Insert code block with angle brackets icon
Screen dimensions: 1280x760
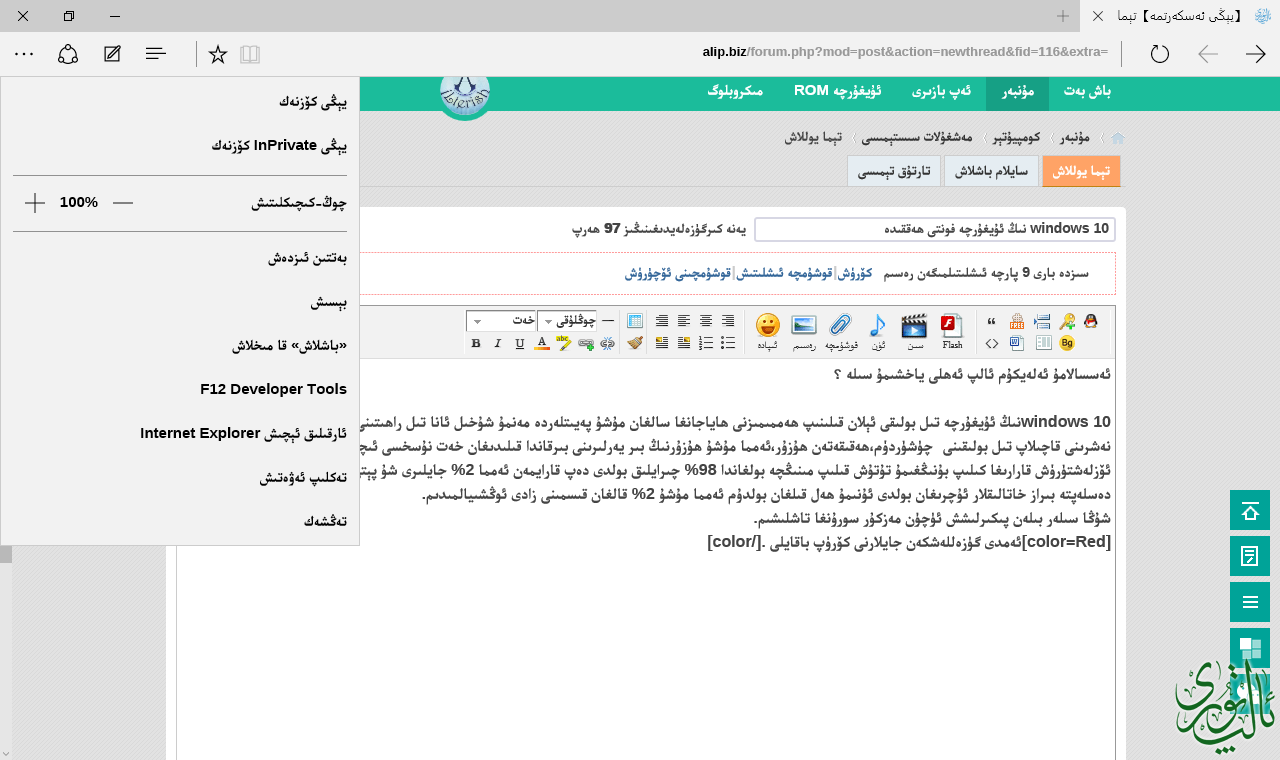coord(991,343)
